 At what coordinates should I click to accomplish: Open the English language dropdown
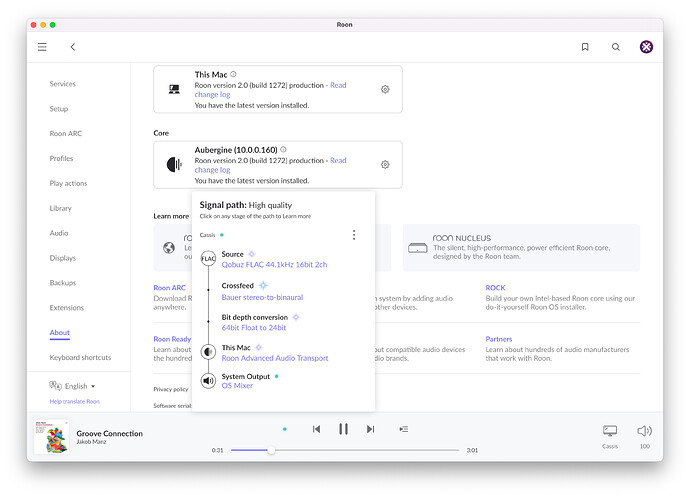80,386
